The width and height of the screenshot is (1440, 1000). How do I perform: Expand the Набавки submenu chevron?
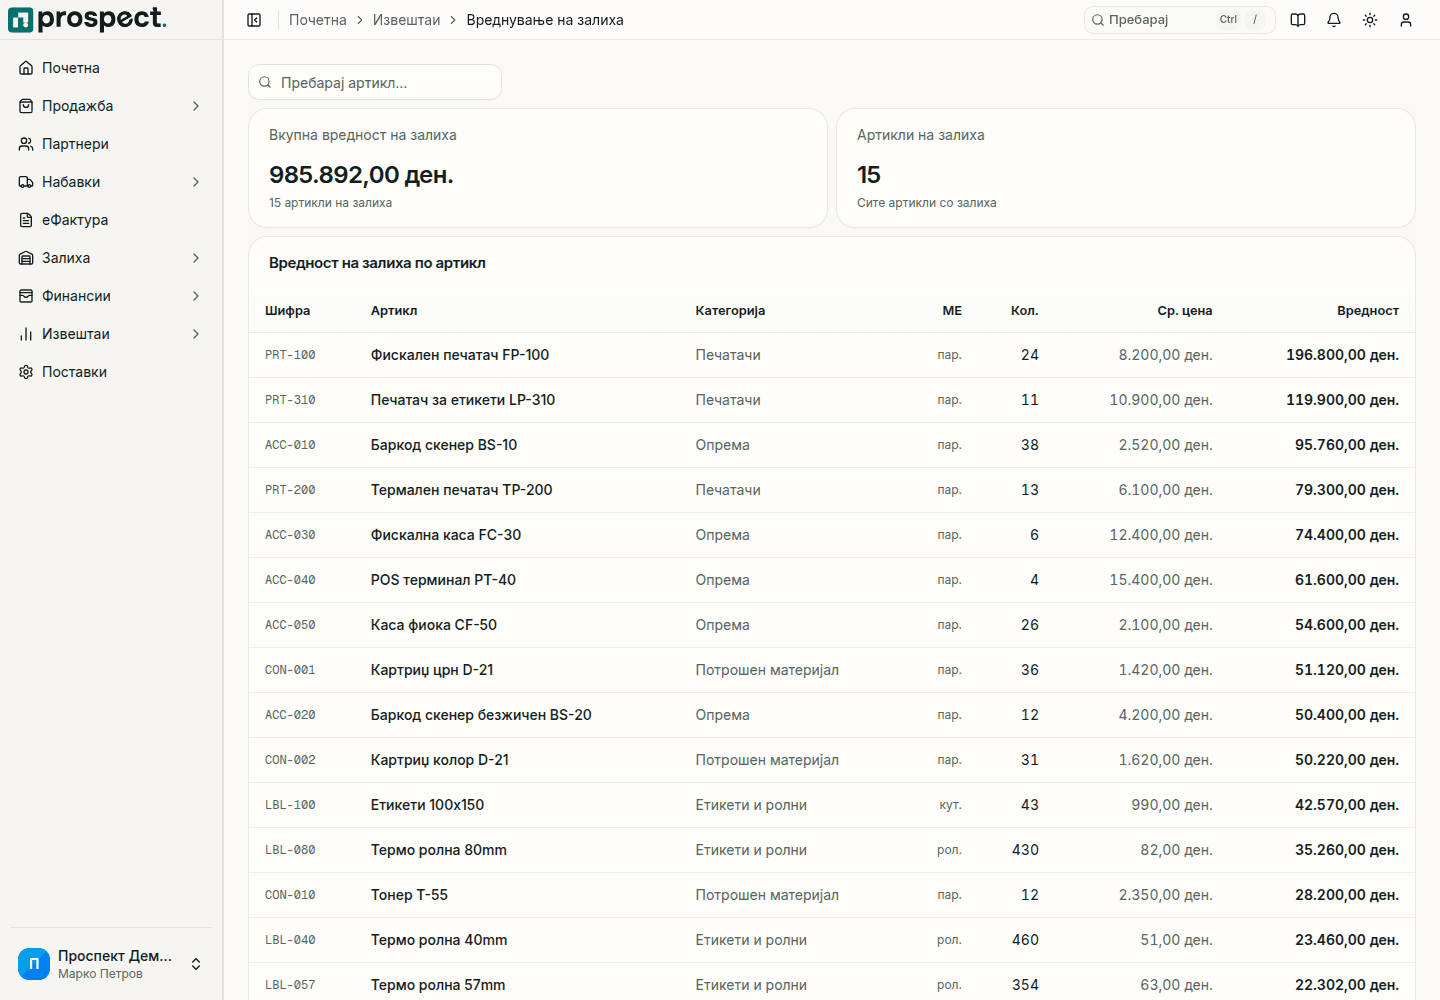[x=196, y=182]
